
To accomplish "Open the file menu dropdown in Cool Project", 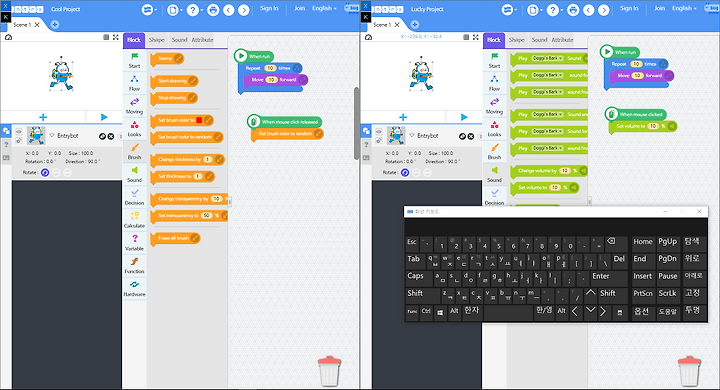I will [x=174, y=10].
